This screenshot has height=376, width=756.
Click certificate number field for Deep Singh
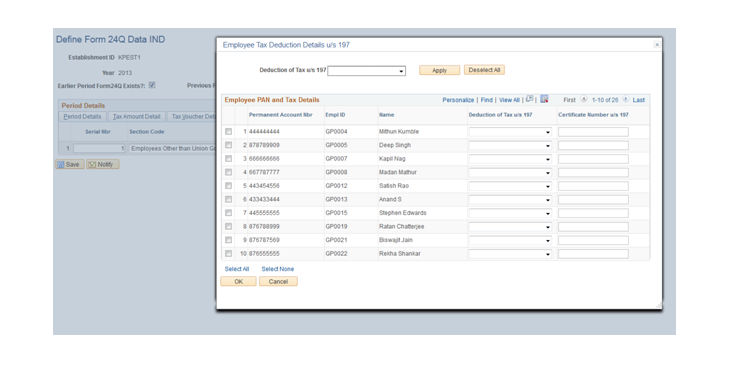(593, 146)
